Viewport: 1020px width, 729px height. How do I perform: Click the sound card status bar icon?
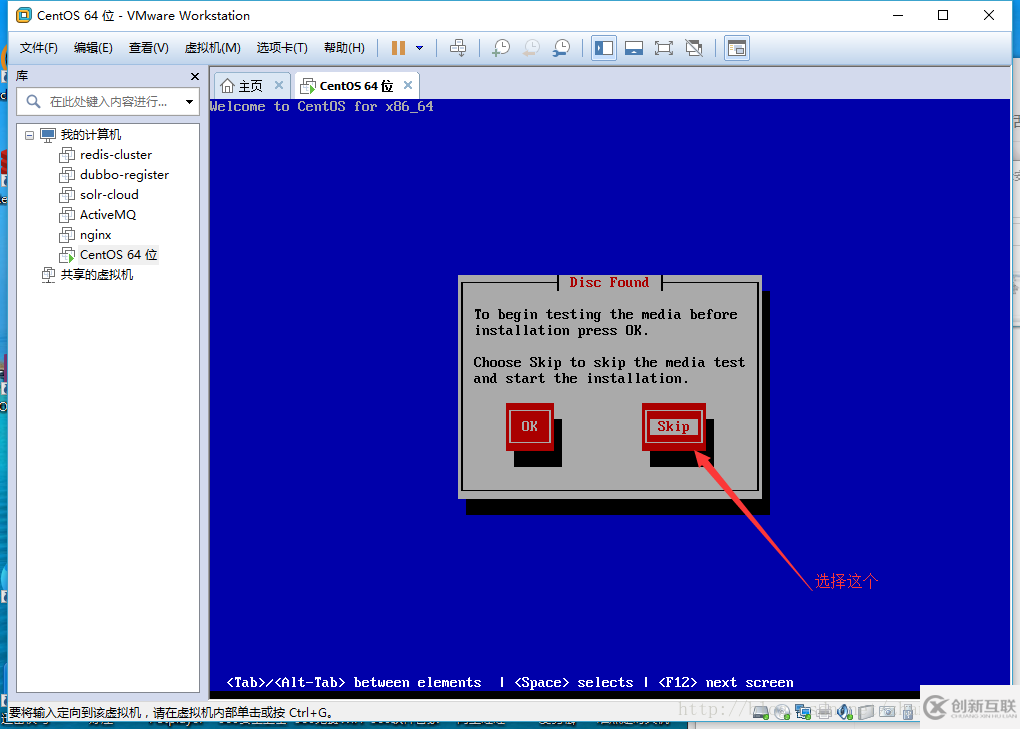click(x=844, y=713)
